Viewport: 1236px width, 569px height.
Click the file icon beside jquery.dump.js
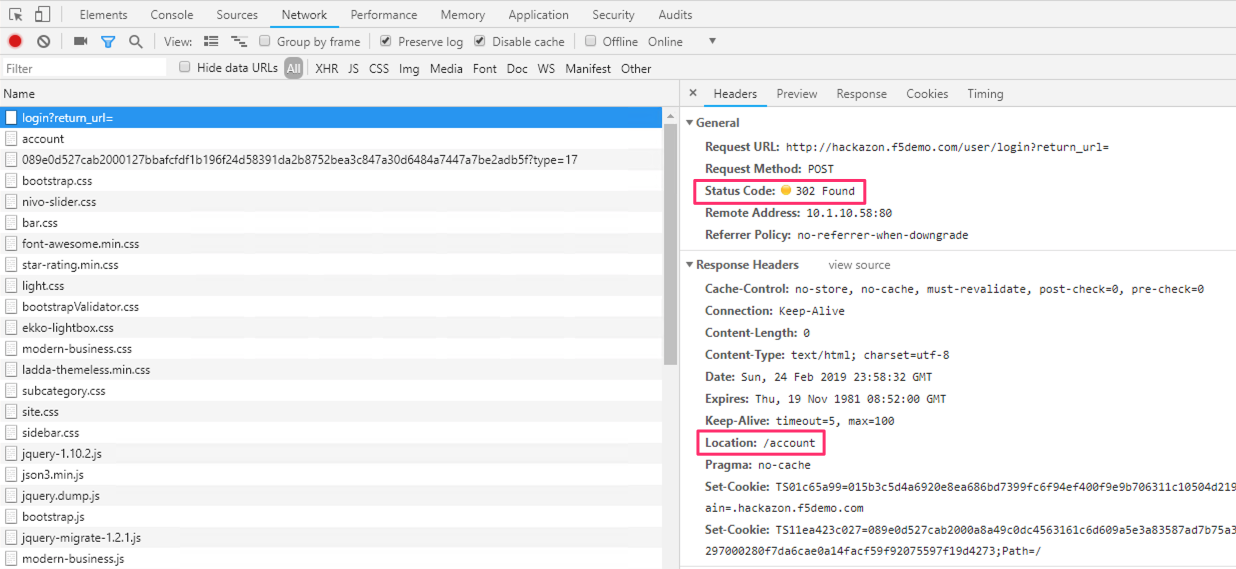(x=11, y=496)
